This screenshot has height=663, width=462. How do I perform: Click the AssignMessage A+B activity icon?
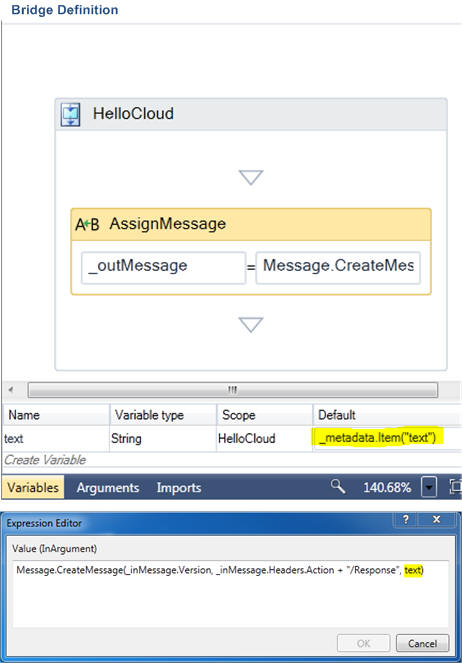[87, 224]
